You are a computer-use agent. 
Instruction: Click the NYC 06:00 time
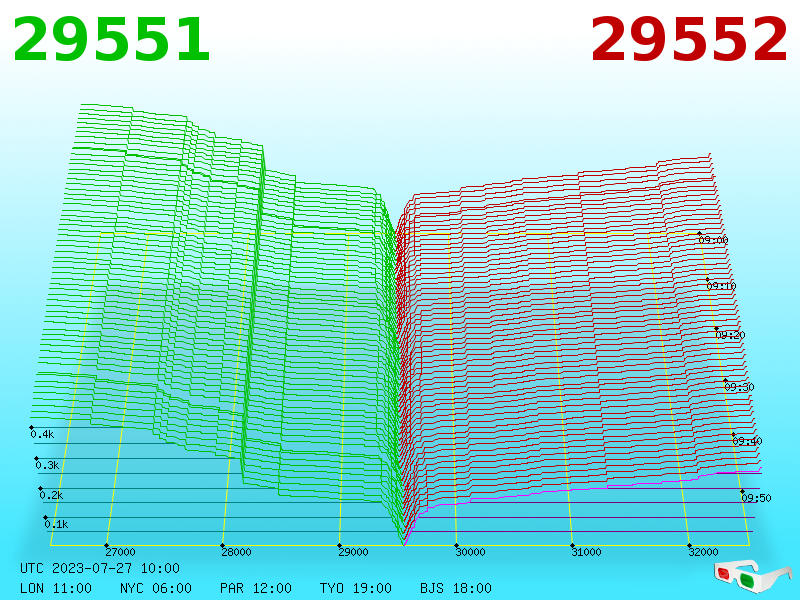tap(156, 588)
